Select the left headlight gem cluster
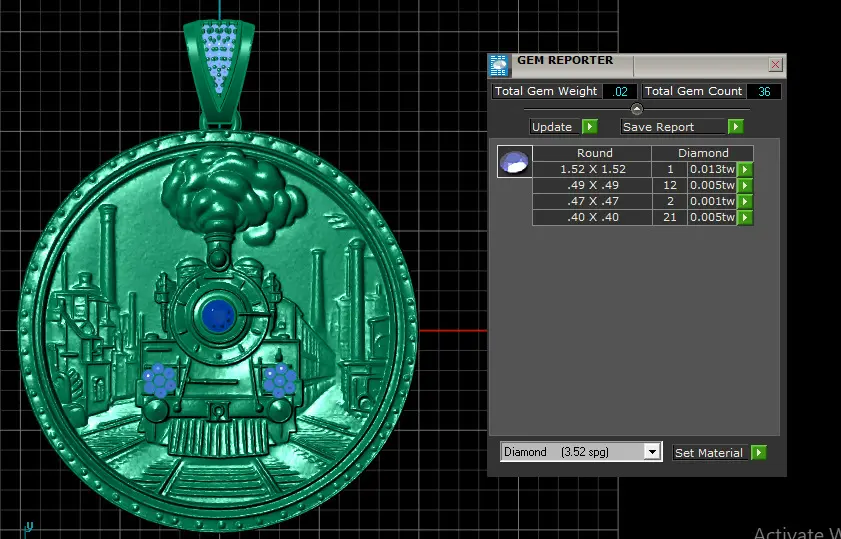This screenshot has width=841, height=539. tap(159, 380)
